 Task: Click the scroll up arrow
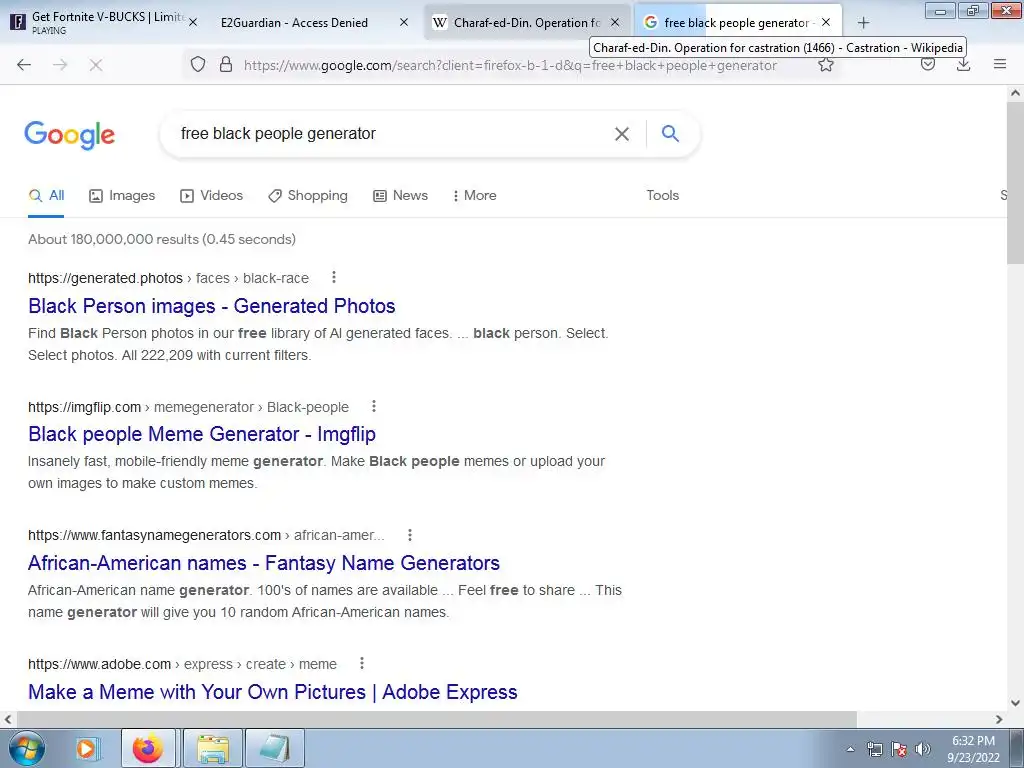(1015, 93)
